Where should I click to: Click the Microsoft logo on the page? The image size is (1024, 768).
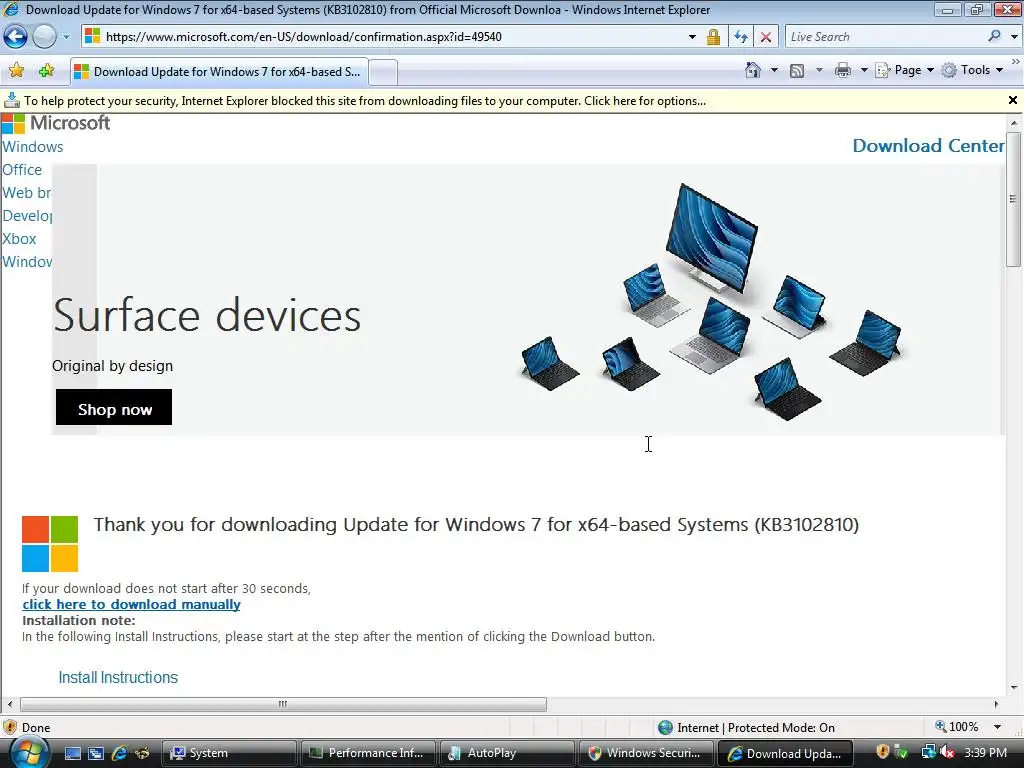[56, 123]
